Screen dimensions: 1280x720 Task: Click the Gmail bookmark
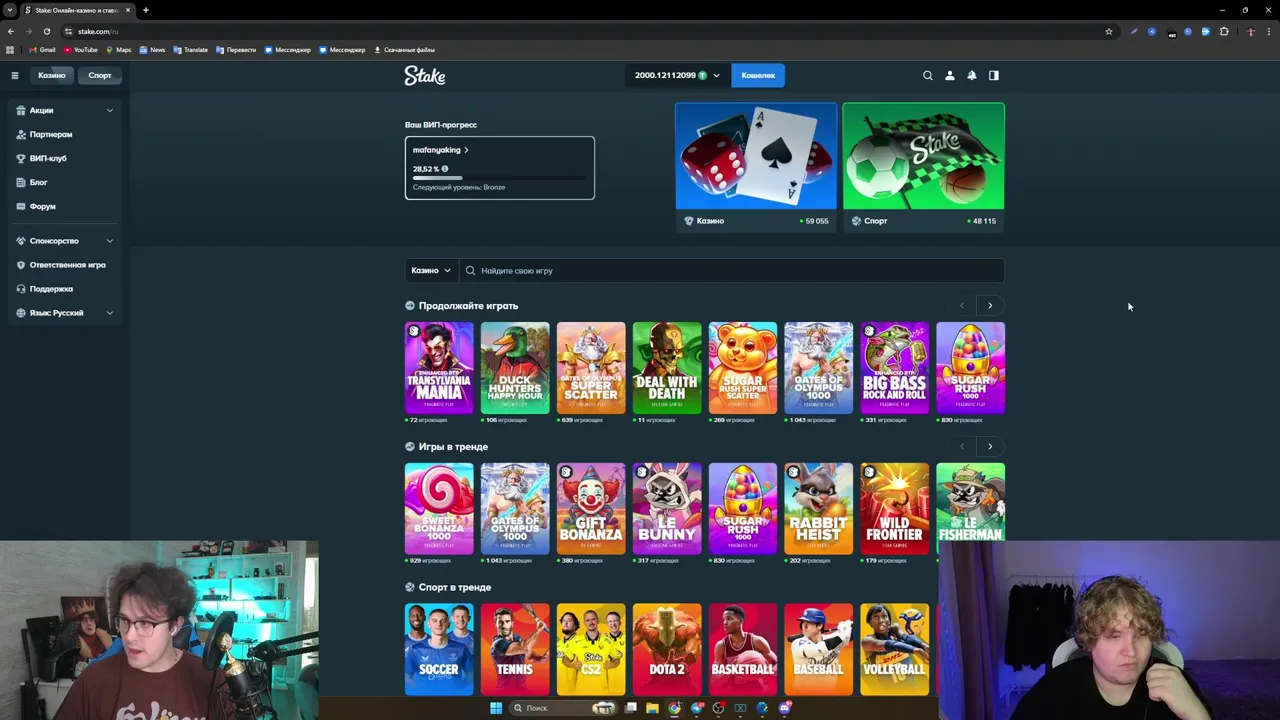(x=42, y=49)
